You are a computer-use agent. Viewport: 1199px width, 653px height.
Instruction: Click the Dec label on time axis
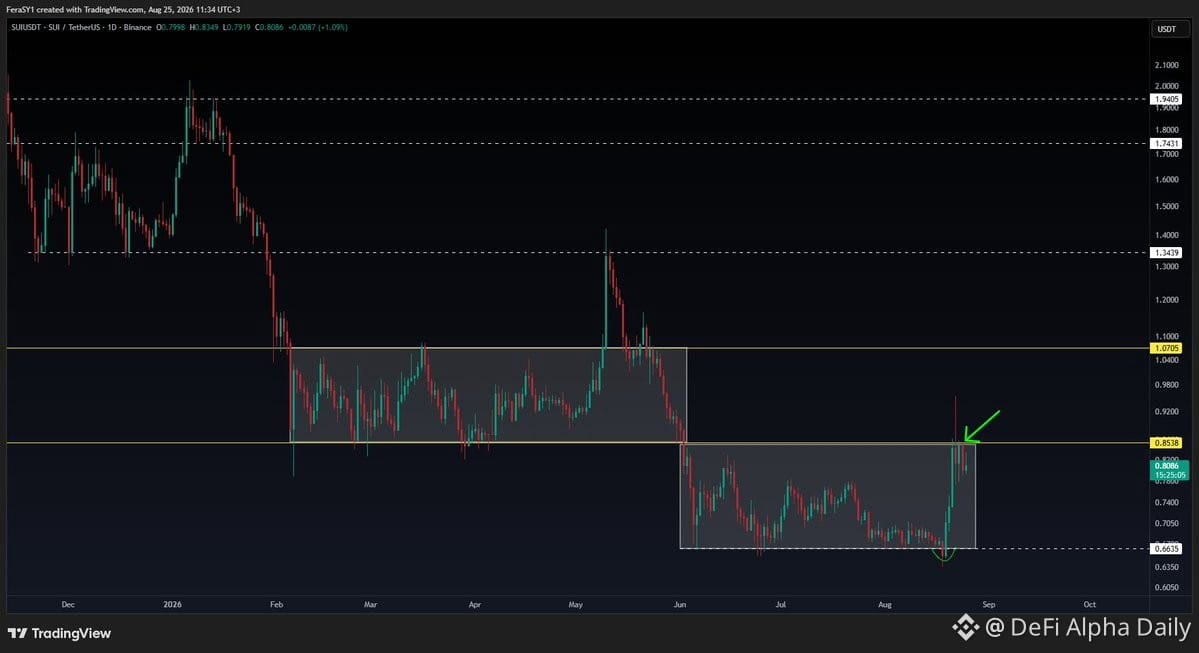(68, 604)
